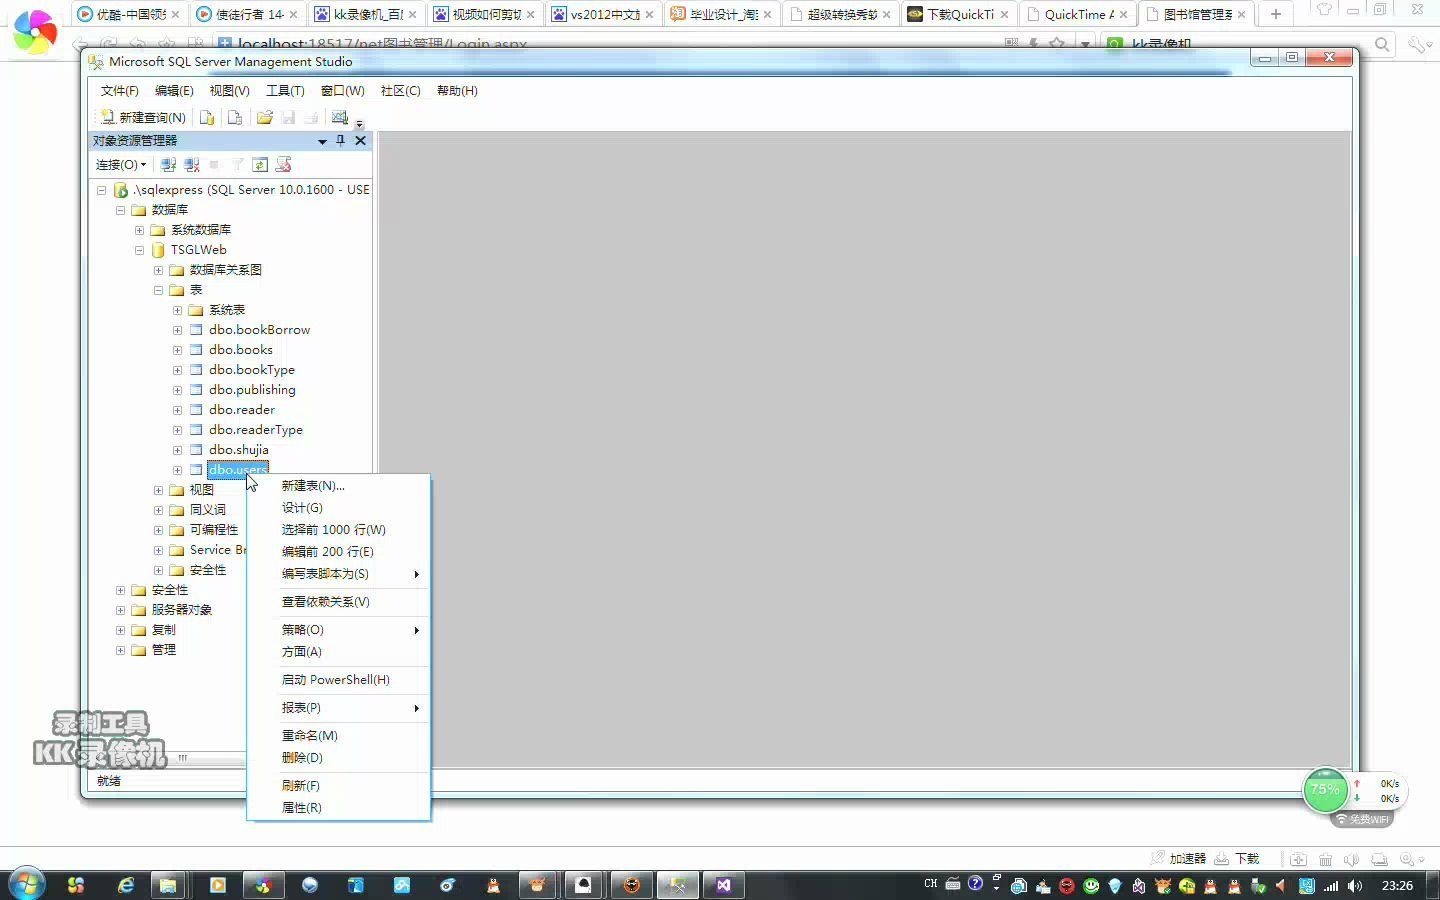Open the 连接(O) dropdown in Object Explorer
Image resolution: width=1440 pixels, height=900 pixels.
click(120, 164)
